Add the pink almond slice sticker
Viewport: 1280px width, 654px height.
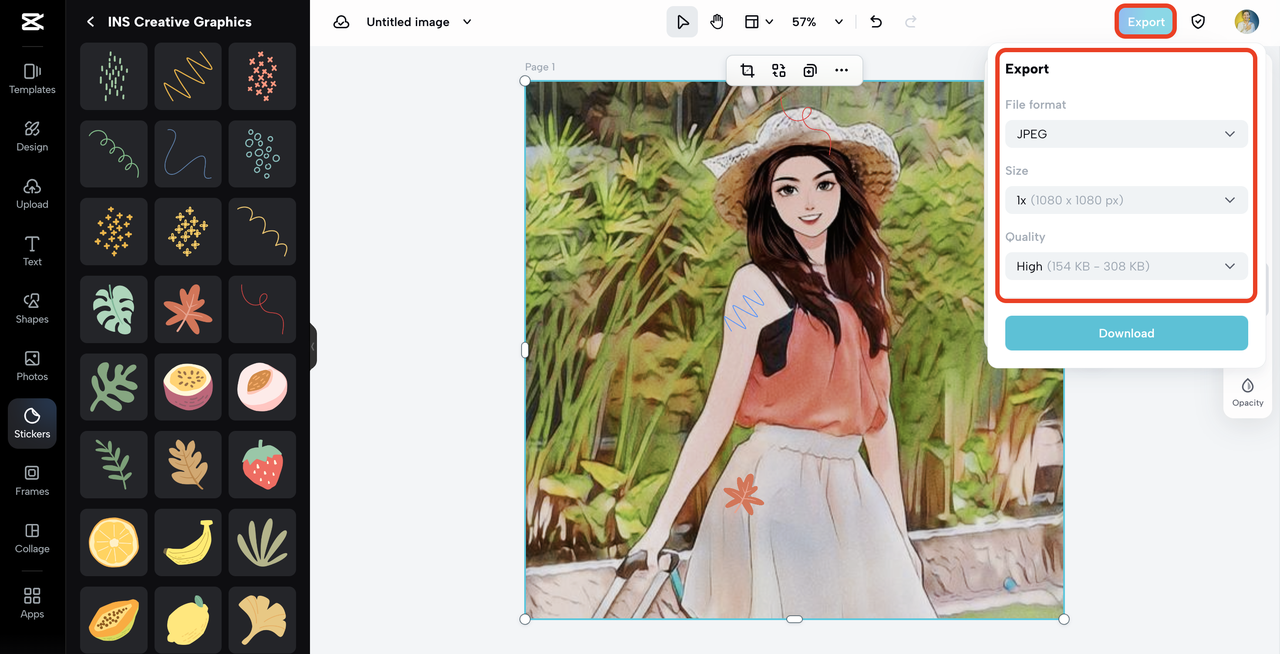pyautogui.click(x=262, y=387)
